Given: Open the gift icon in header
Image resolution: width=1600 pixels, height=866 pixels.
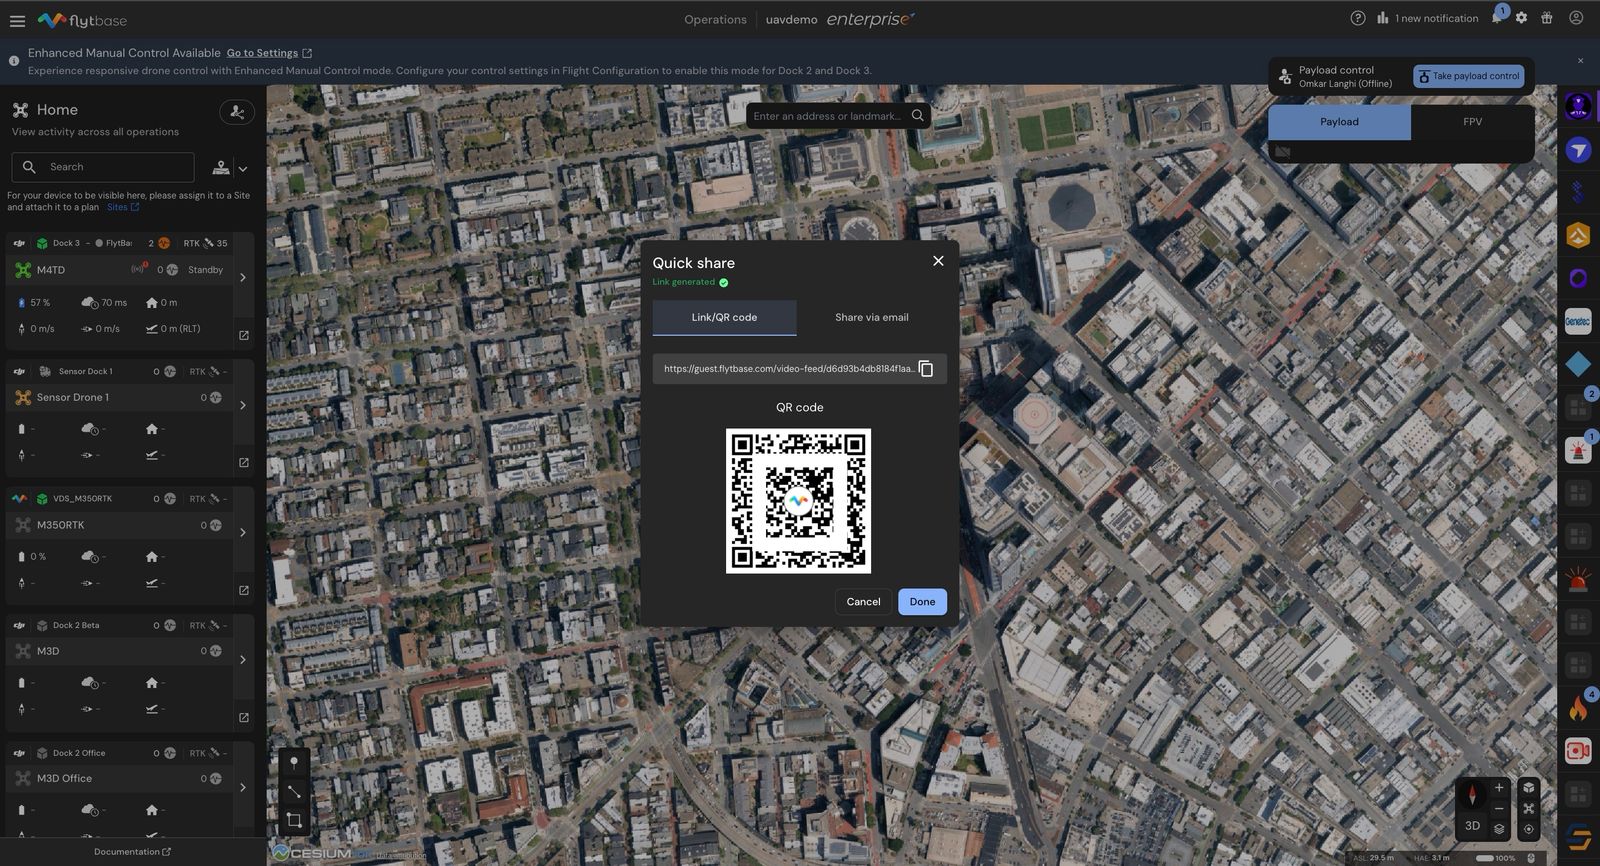Looking at the screenshot, I should (x=1547, y=18).
